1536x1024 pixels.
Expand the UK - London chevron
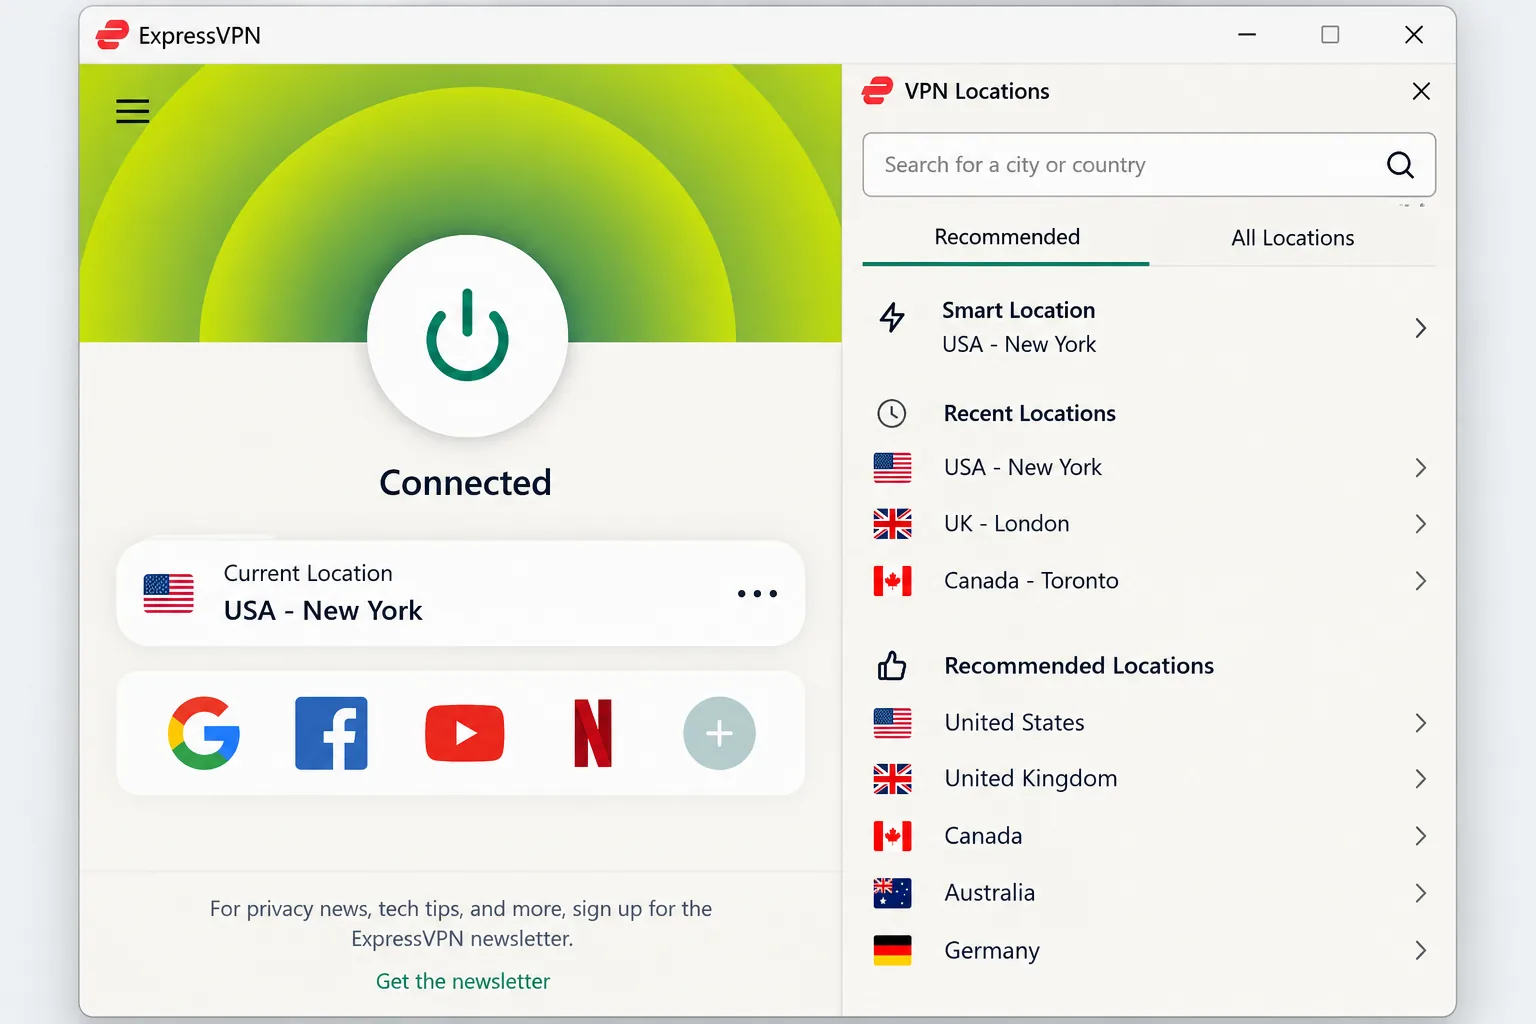[x=1420, y=524]
